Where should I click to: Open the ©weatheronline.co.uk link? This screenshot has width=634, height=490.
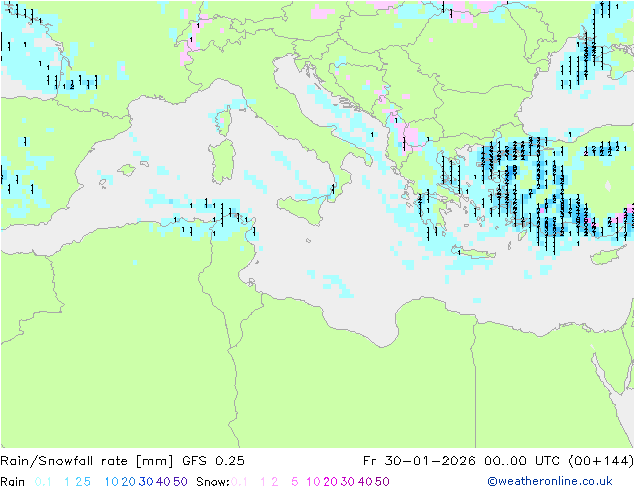[550, 481]
